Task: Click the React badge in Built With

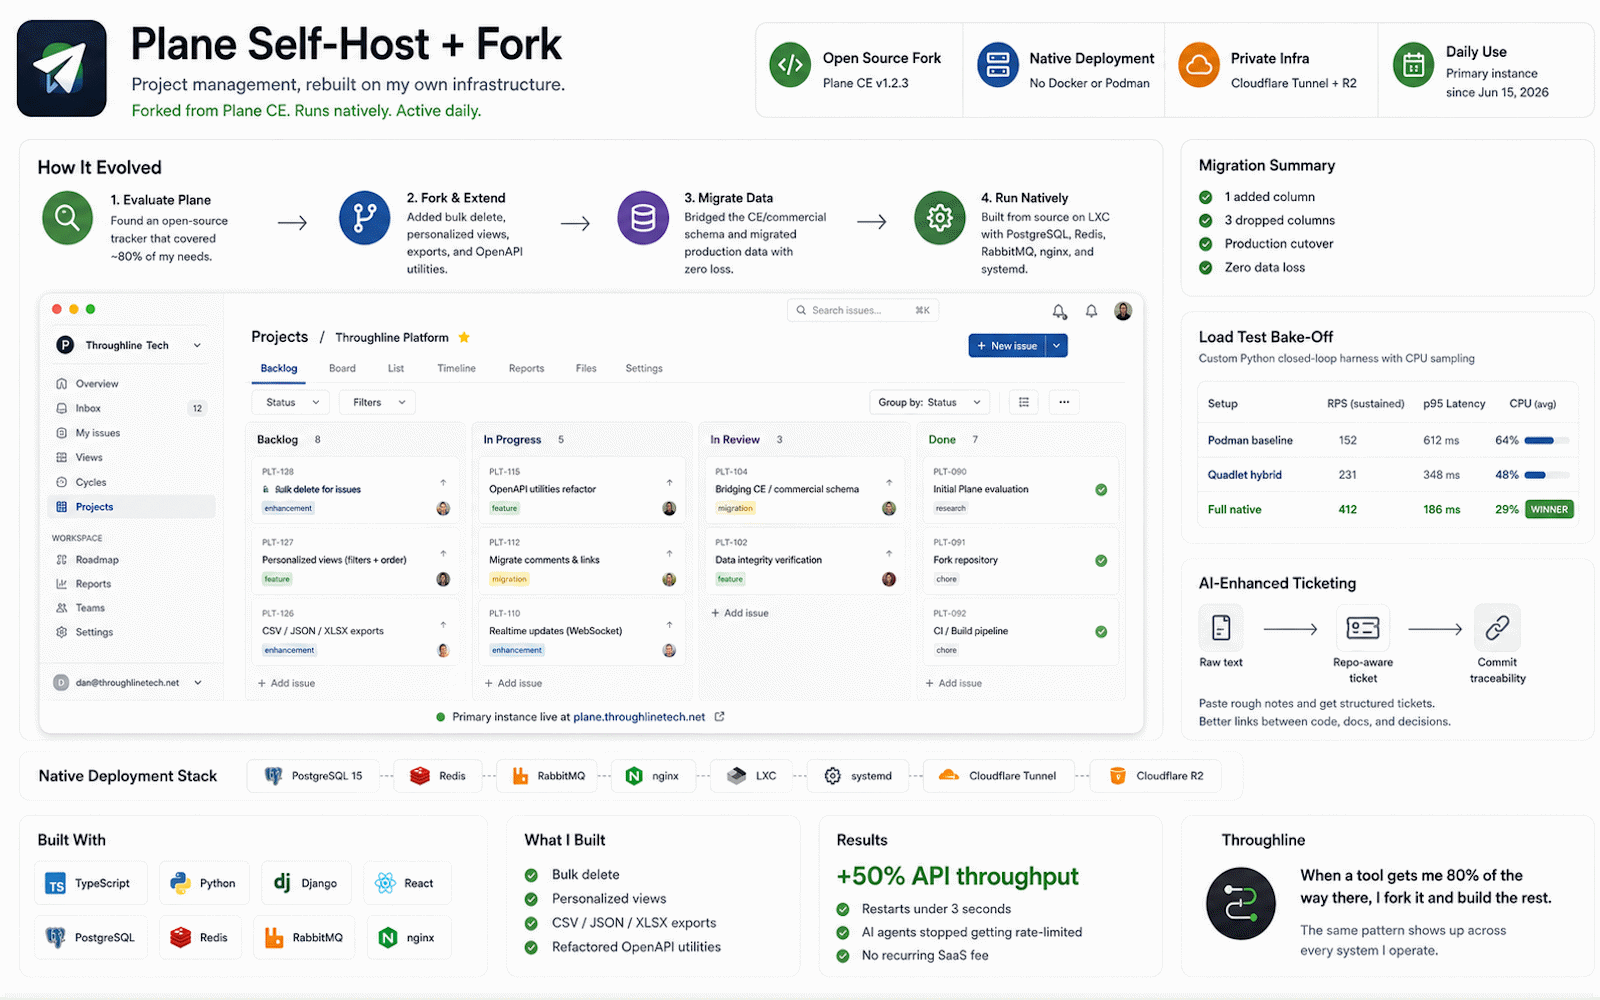Action: (x=407, y=884)
